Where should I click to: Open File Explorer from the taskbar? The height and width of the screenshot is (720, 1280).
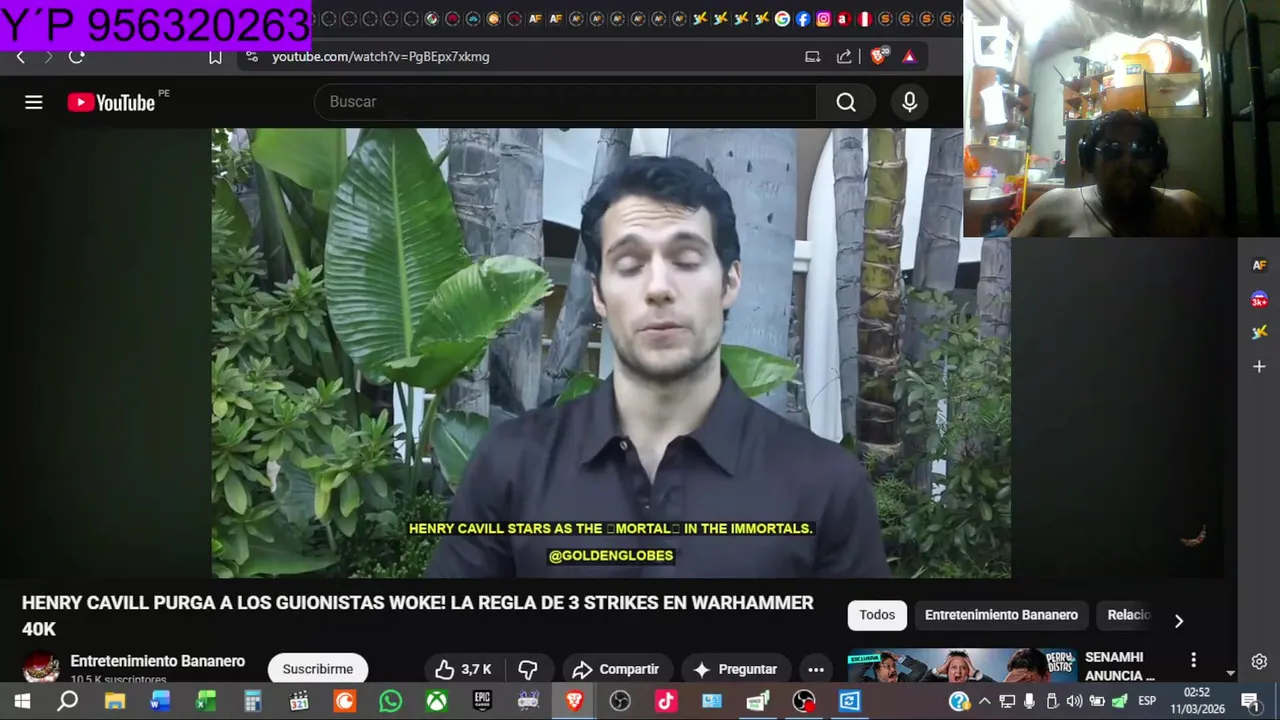pyautogui.click(x=115, y=701)
